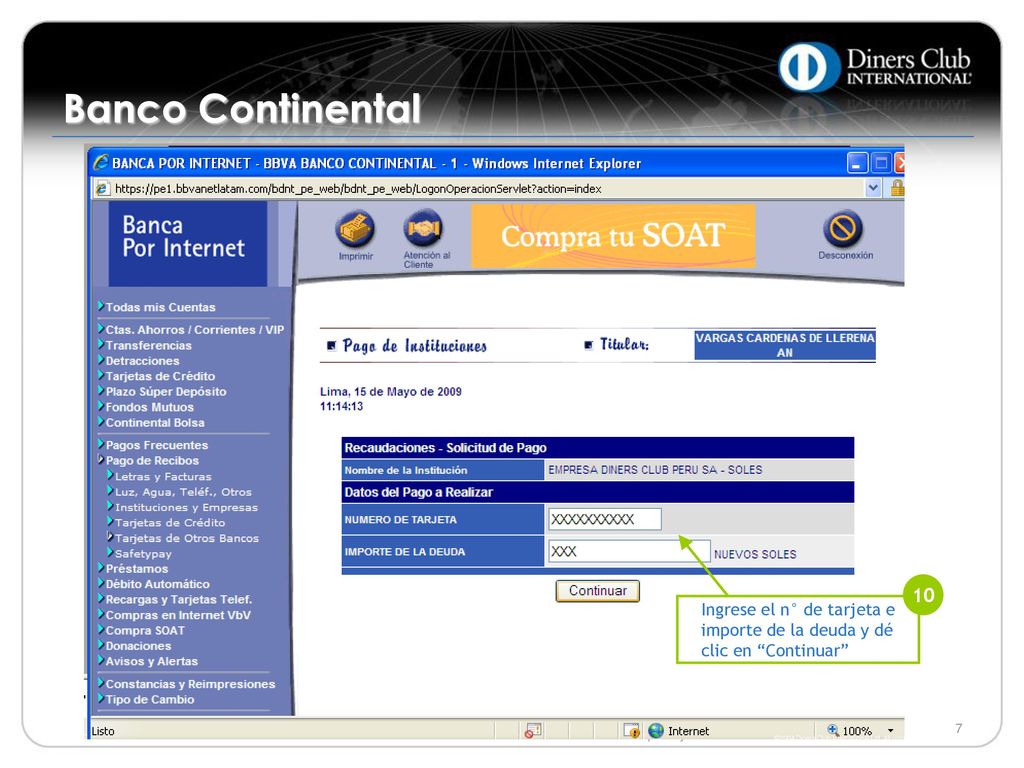Select Tarjetas de Otros Bancos
This screenshot has width=1024, height=768.
point(187,538)
